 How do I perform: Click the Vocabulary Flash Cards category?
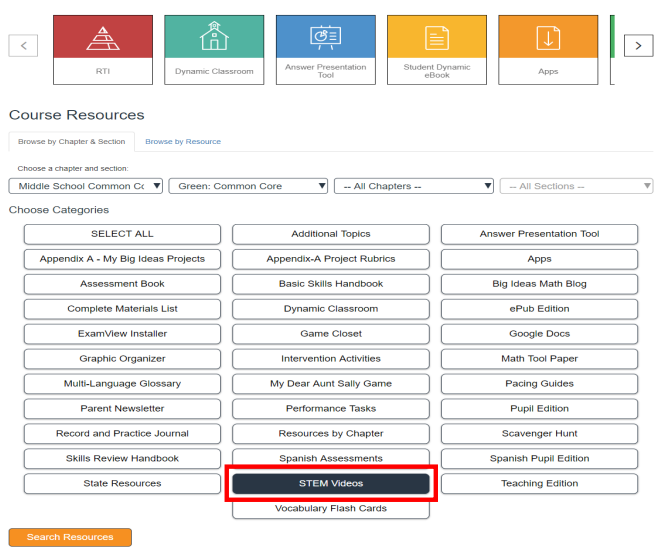[x=331, y=509]
